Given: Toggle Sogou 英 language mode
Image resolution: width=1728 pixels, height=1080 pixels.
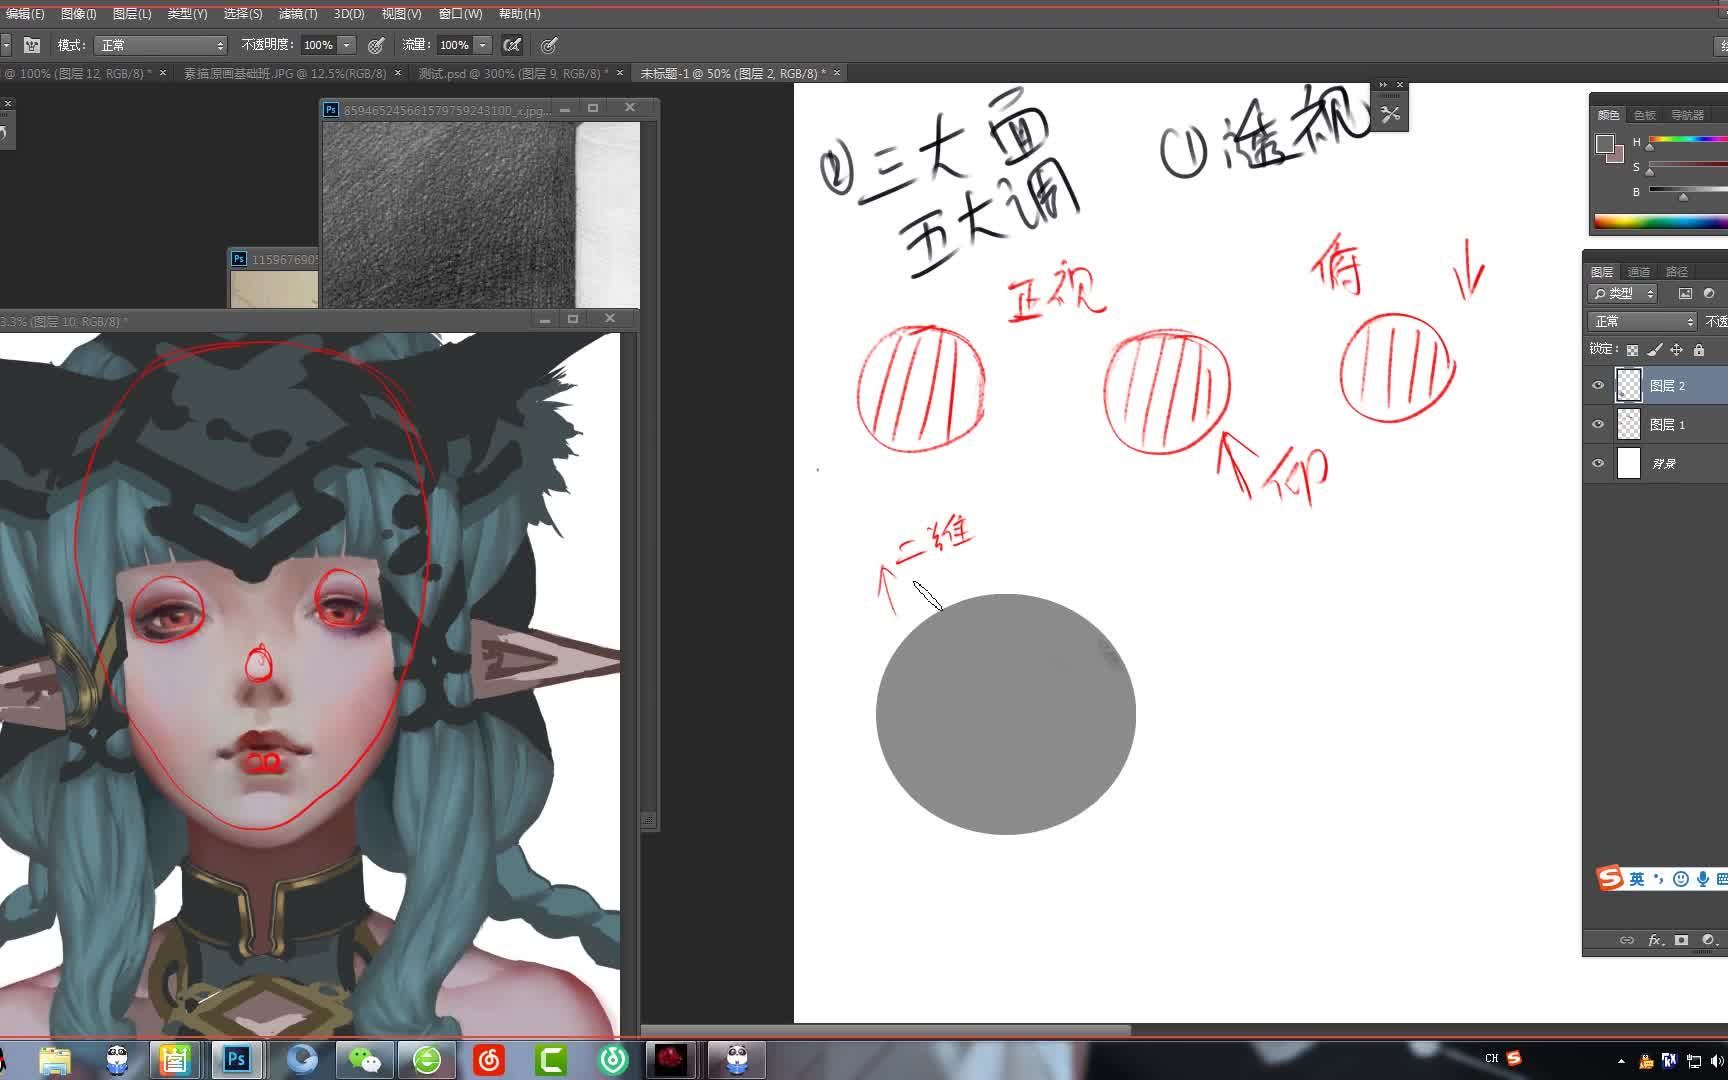Looking at the screenshot, I should click(x=1636, y=879).
